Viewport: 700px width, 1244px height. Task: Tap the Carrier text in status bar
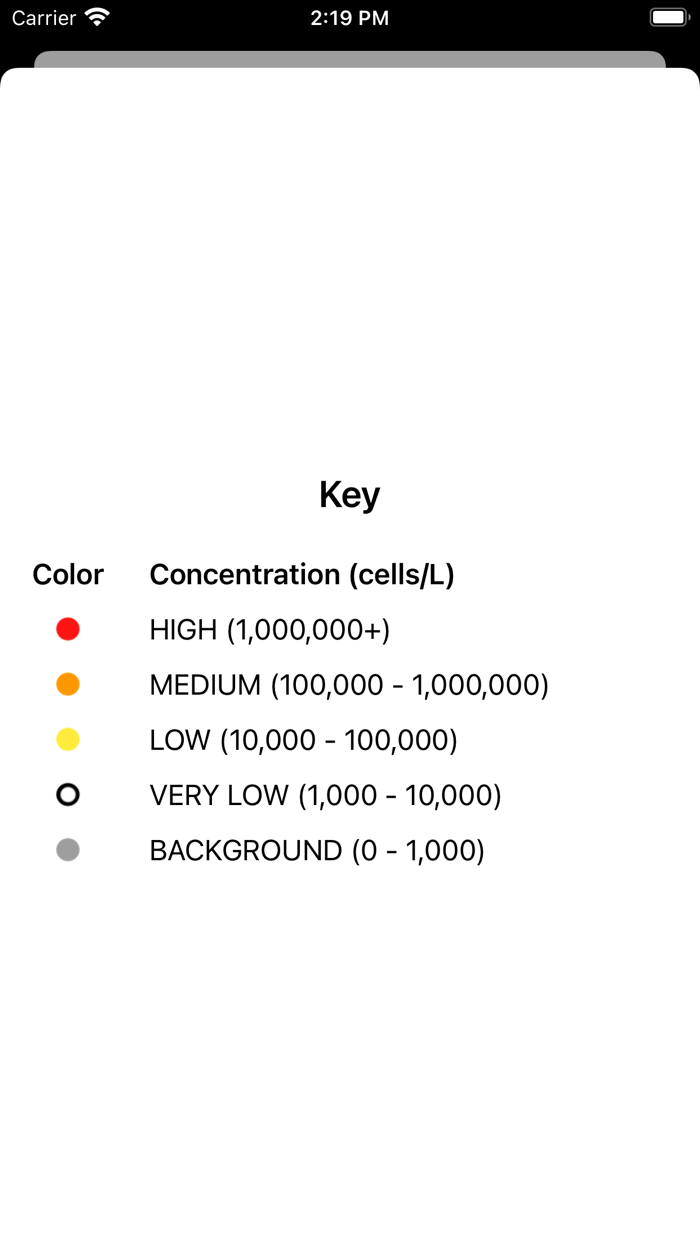(44, 17)
